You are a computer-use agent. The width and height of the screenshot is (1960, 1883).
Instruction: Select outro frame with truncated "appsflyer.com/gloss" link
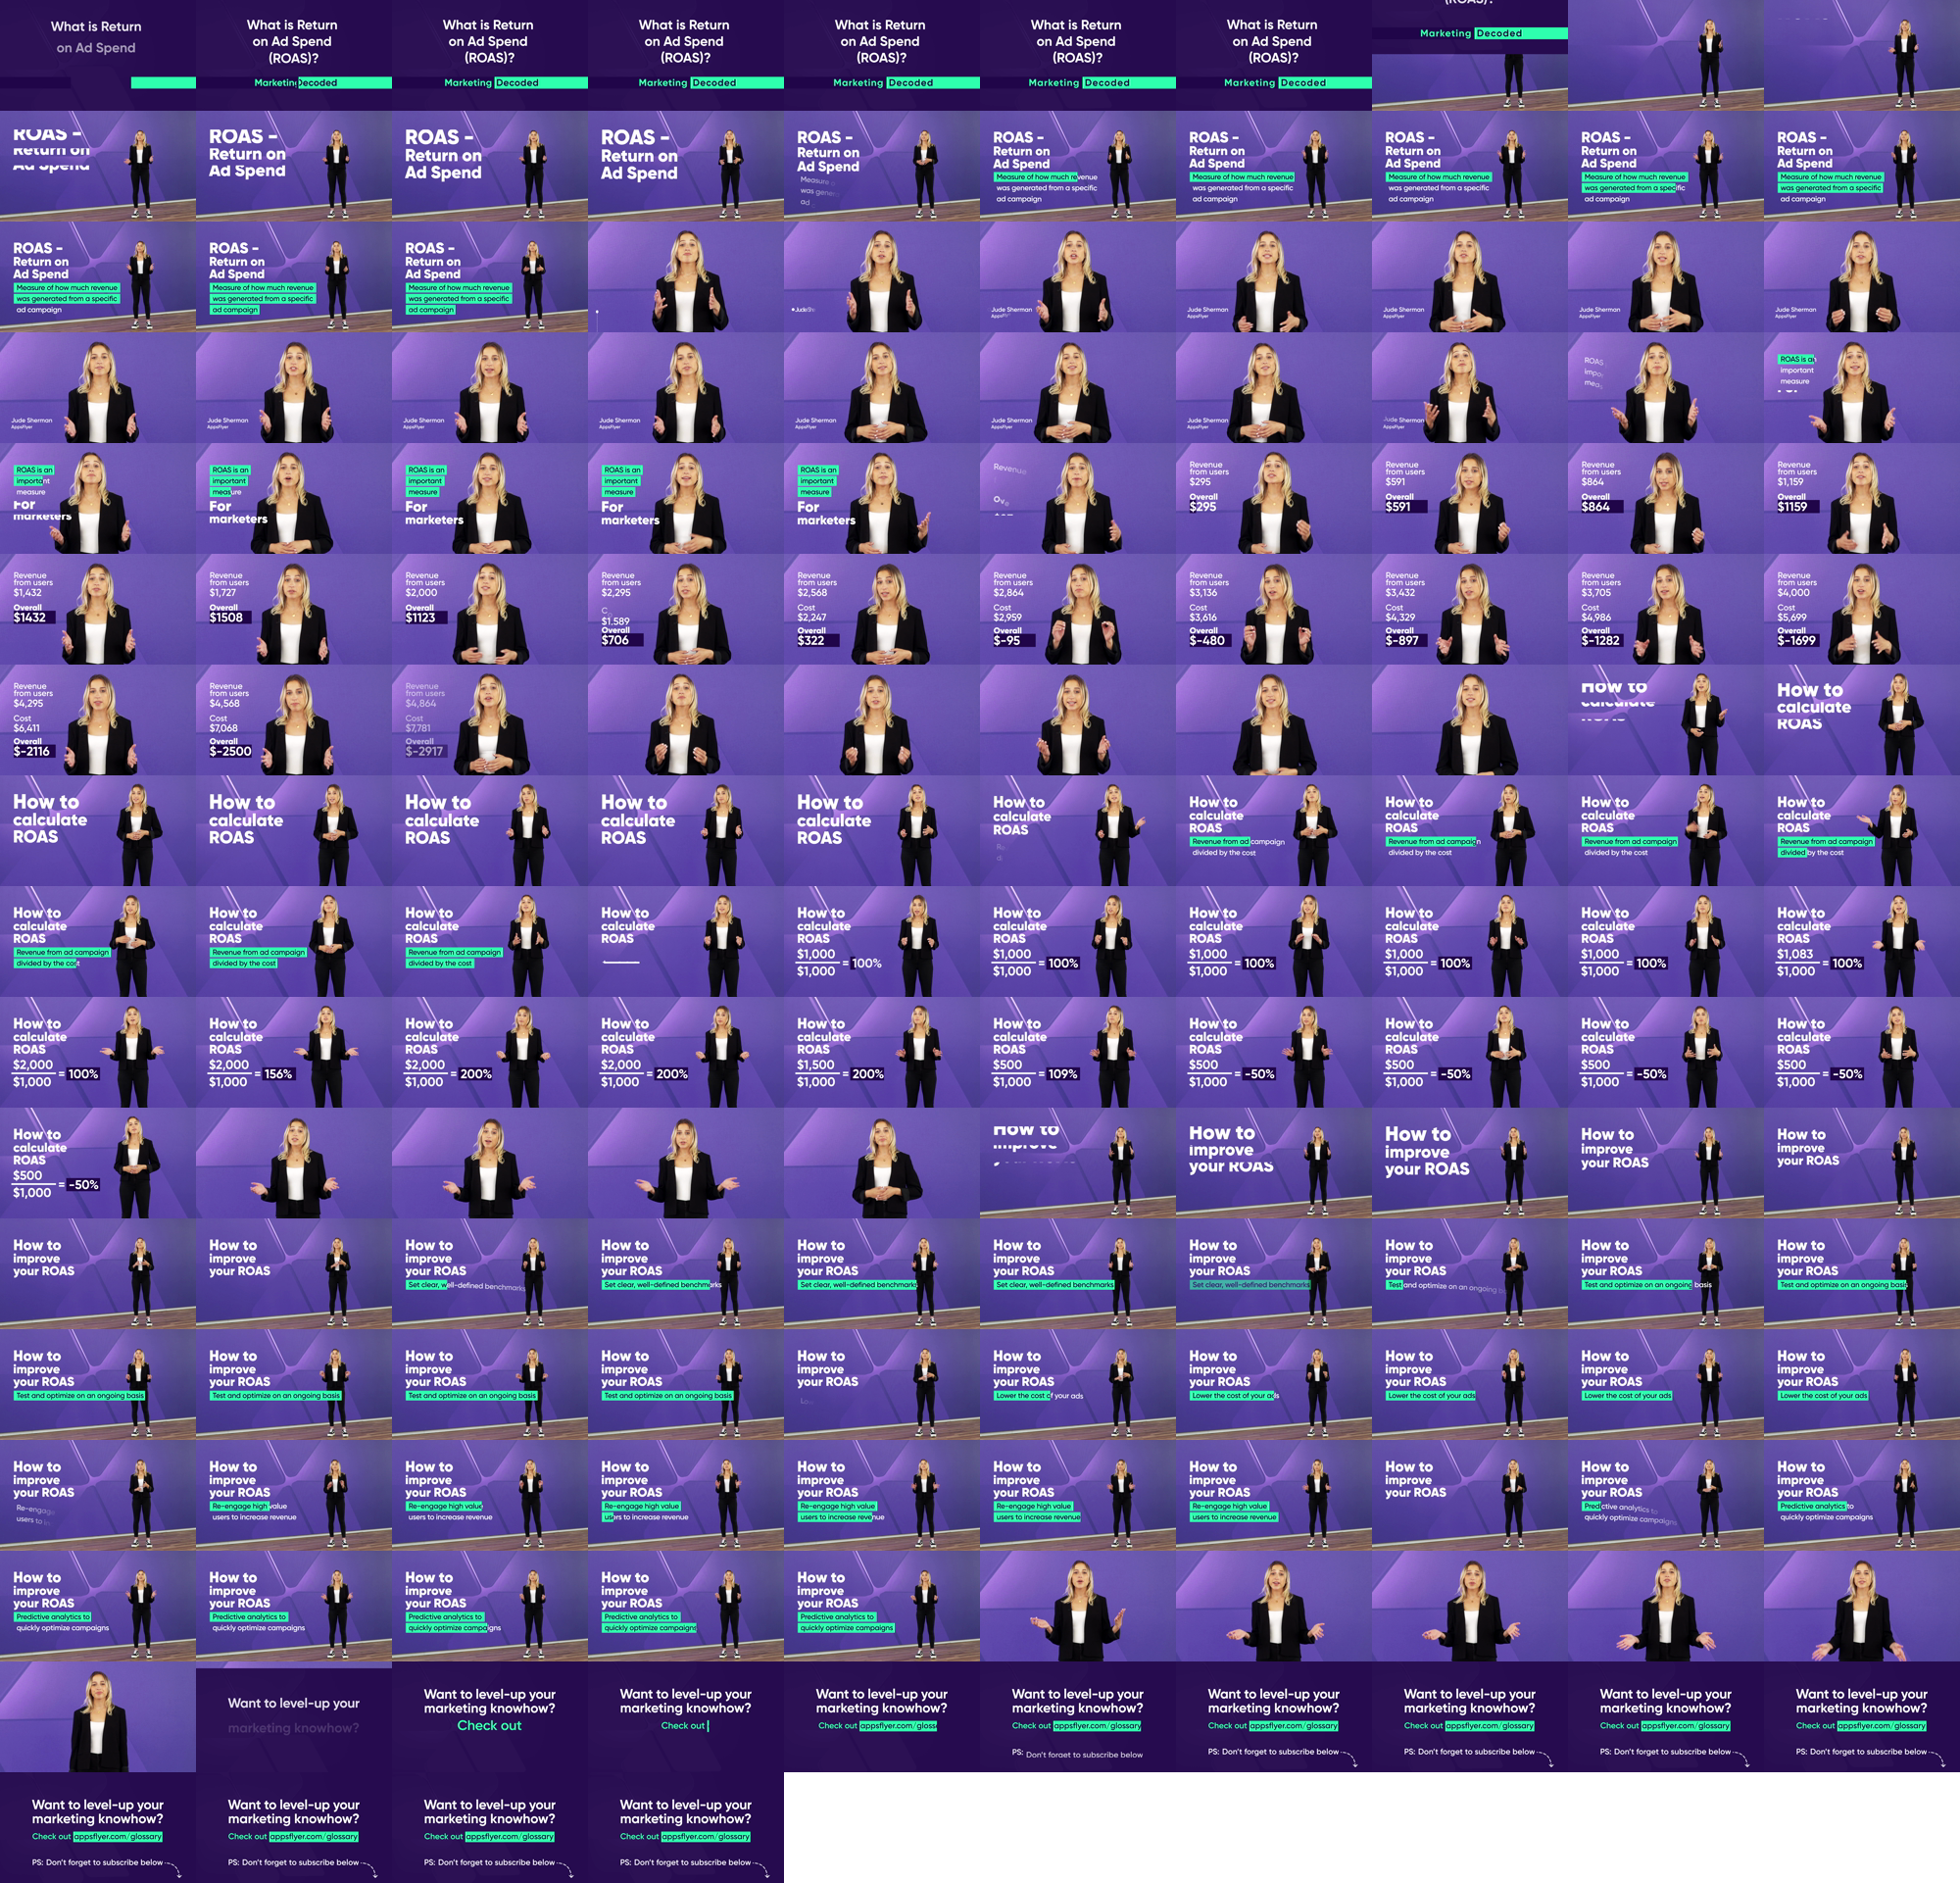tap(882, 1717)
